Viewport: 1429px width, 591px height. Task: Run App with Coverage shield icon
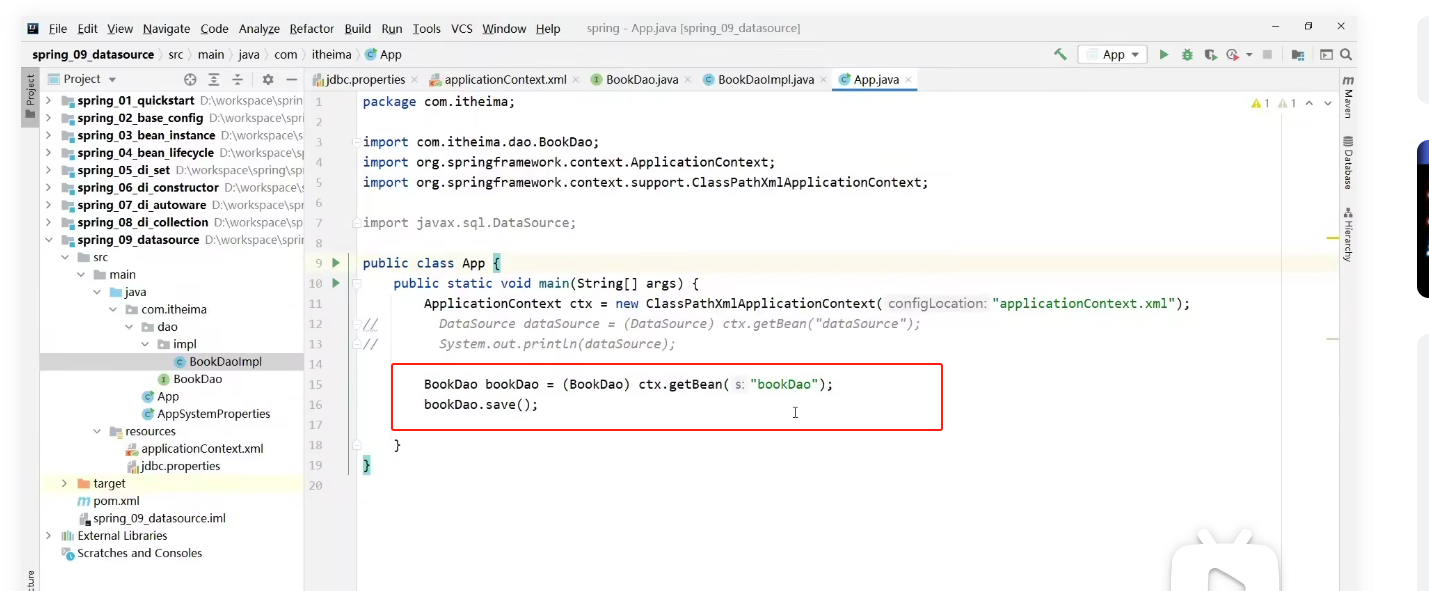[1210, 55]
